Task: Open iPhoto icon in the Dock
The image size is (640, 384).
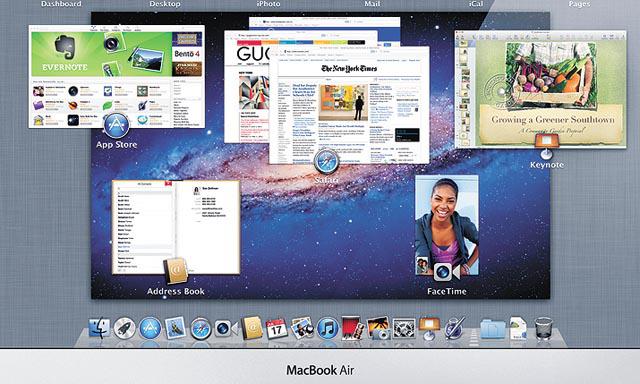Action: pos(378,328)
